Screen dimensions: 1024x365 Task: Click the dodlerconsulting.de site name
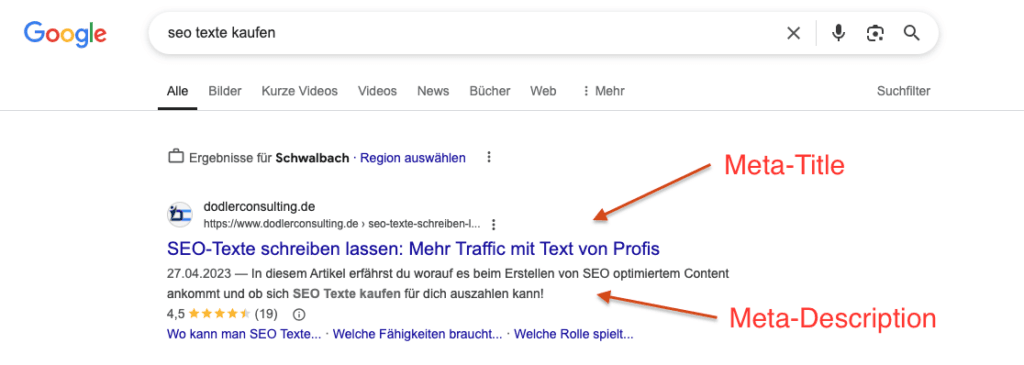[259, 207]
